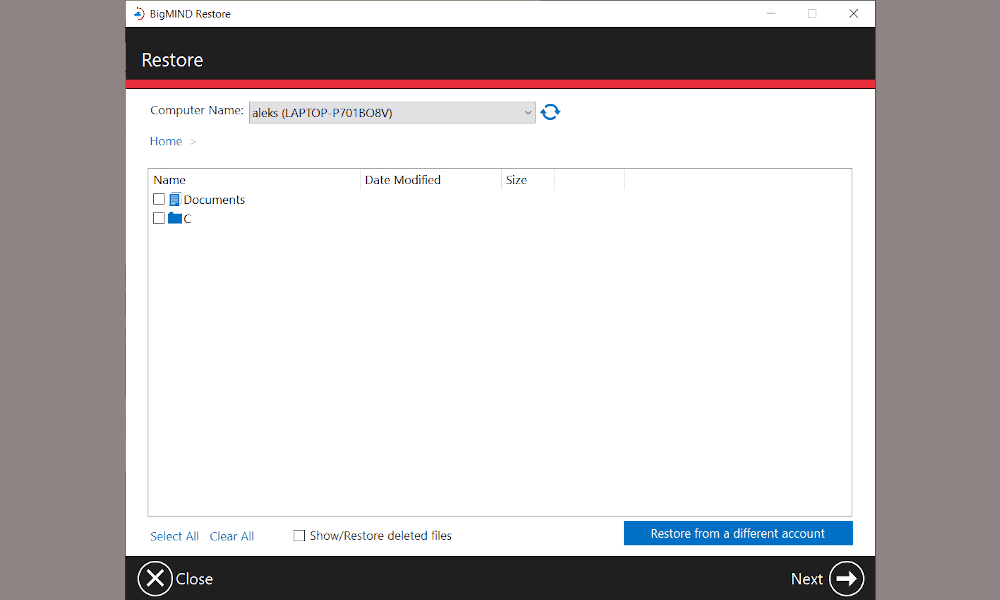This screenshot has height=600, width=1000.
Task: Sort by Date Modified column header
Action: [x=431, y=180]
